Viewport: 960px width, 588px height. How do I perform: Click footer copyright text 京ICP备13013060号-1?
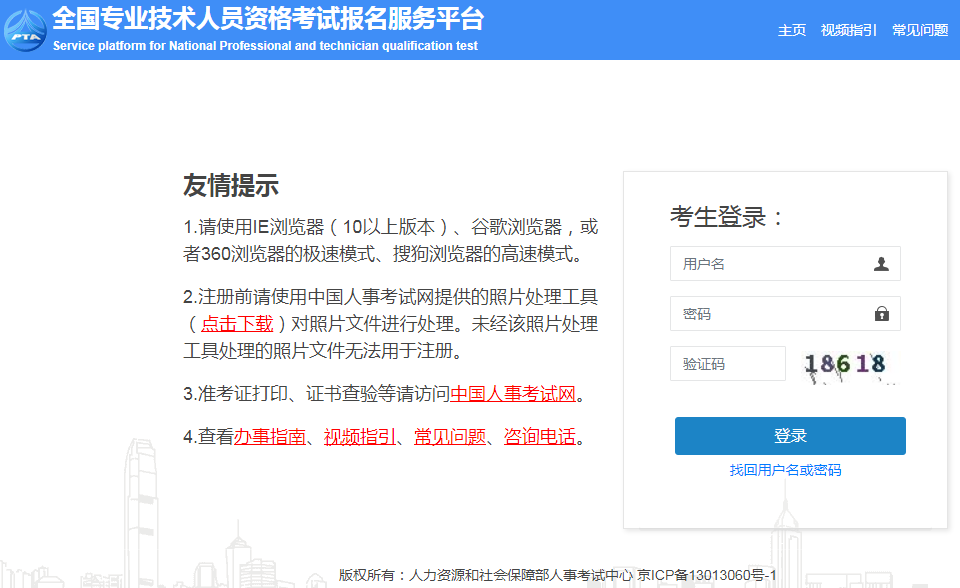[x=707, y=575]
